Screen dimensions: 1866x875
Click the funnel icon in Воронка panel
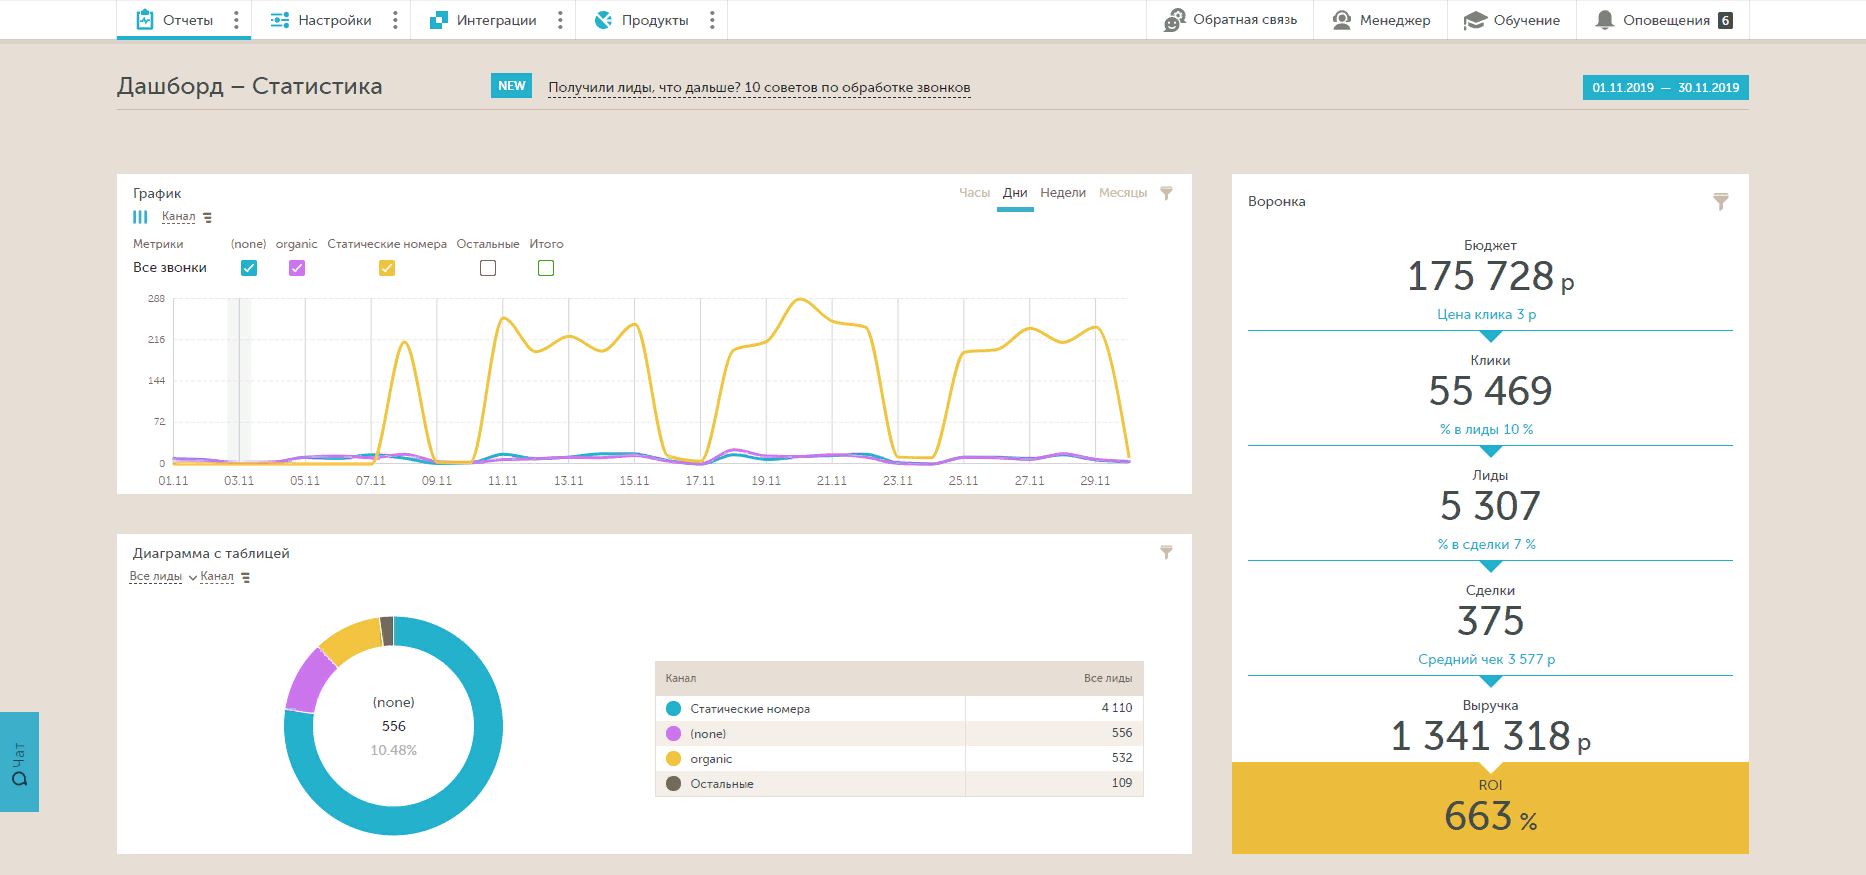pyautogui.click(x=1720, y=201)
